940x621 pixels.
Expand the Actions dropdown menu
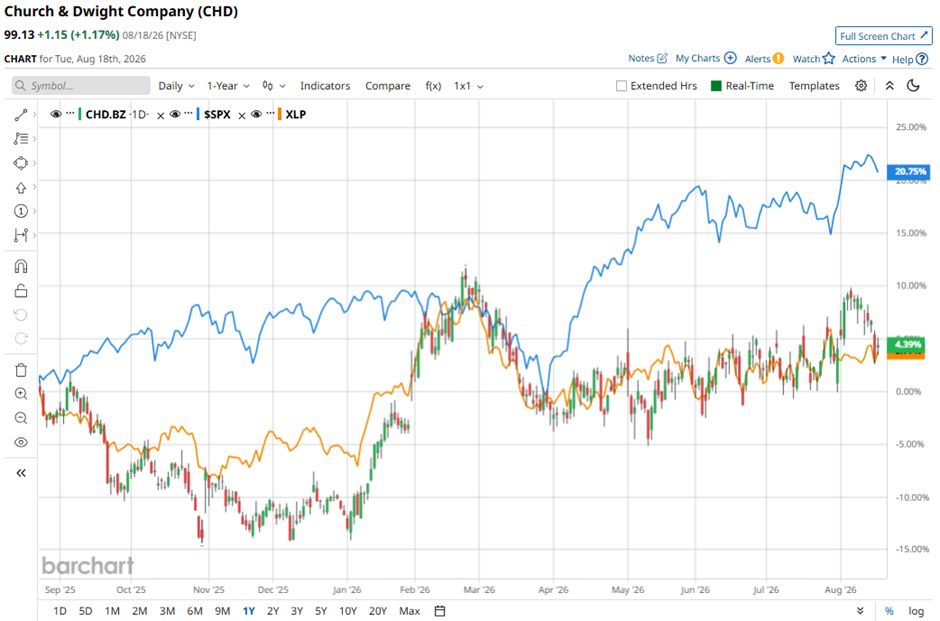pos(864,58)
